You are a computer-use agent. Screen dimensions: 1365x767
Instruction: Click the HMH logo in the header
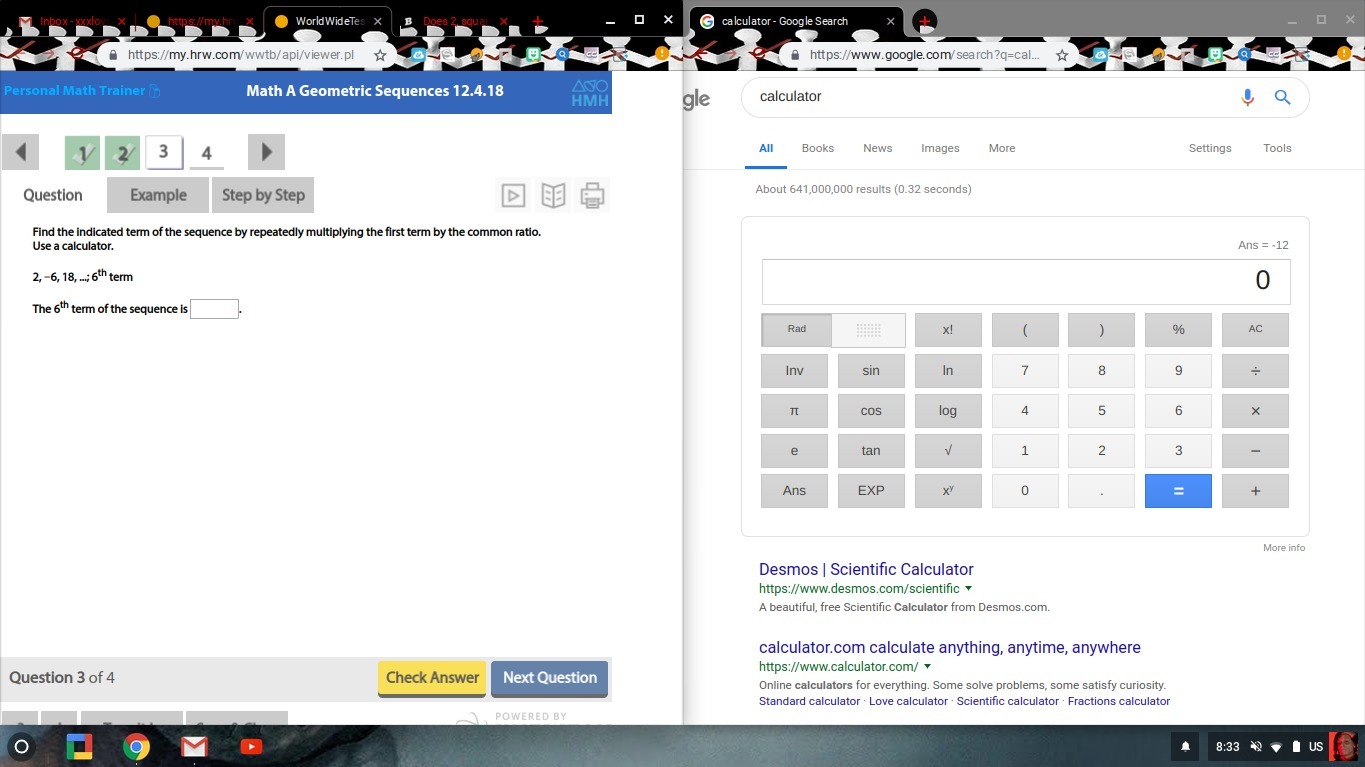590,93
